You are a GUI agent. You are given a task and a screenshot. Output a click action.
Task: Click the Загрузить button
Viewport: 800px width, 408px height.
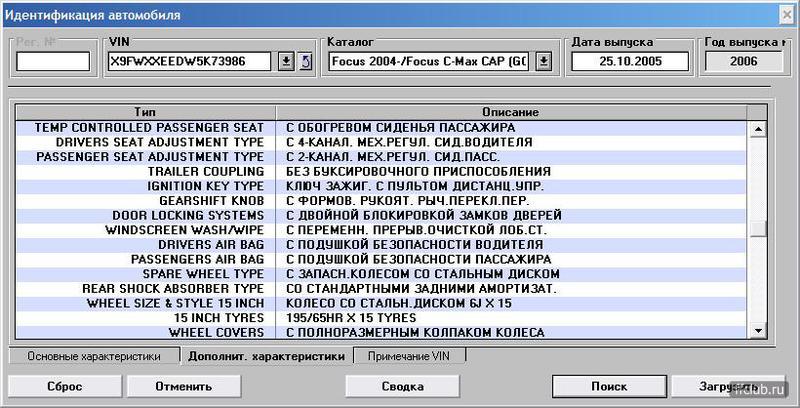[728, 387]
